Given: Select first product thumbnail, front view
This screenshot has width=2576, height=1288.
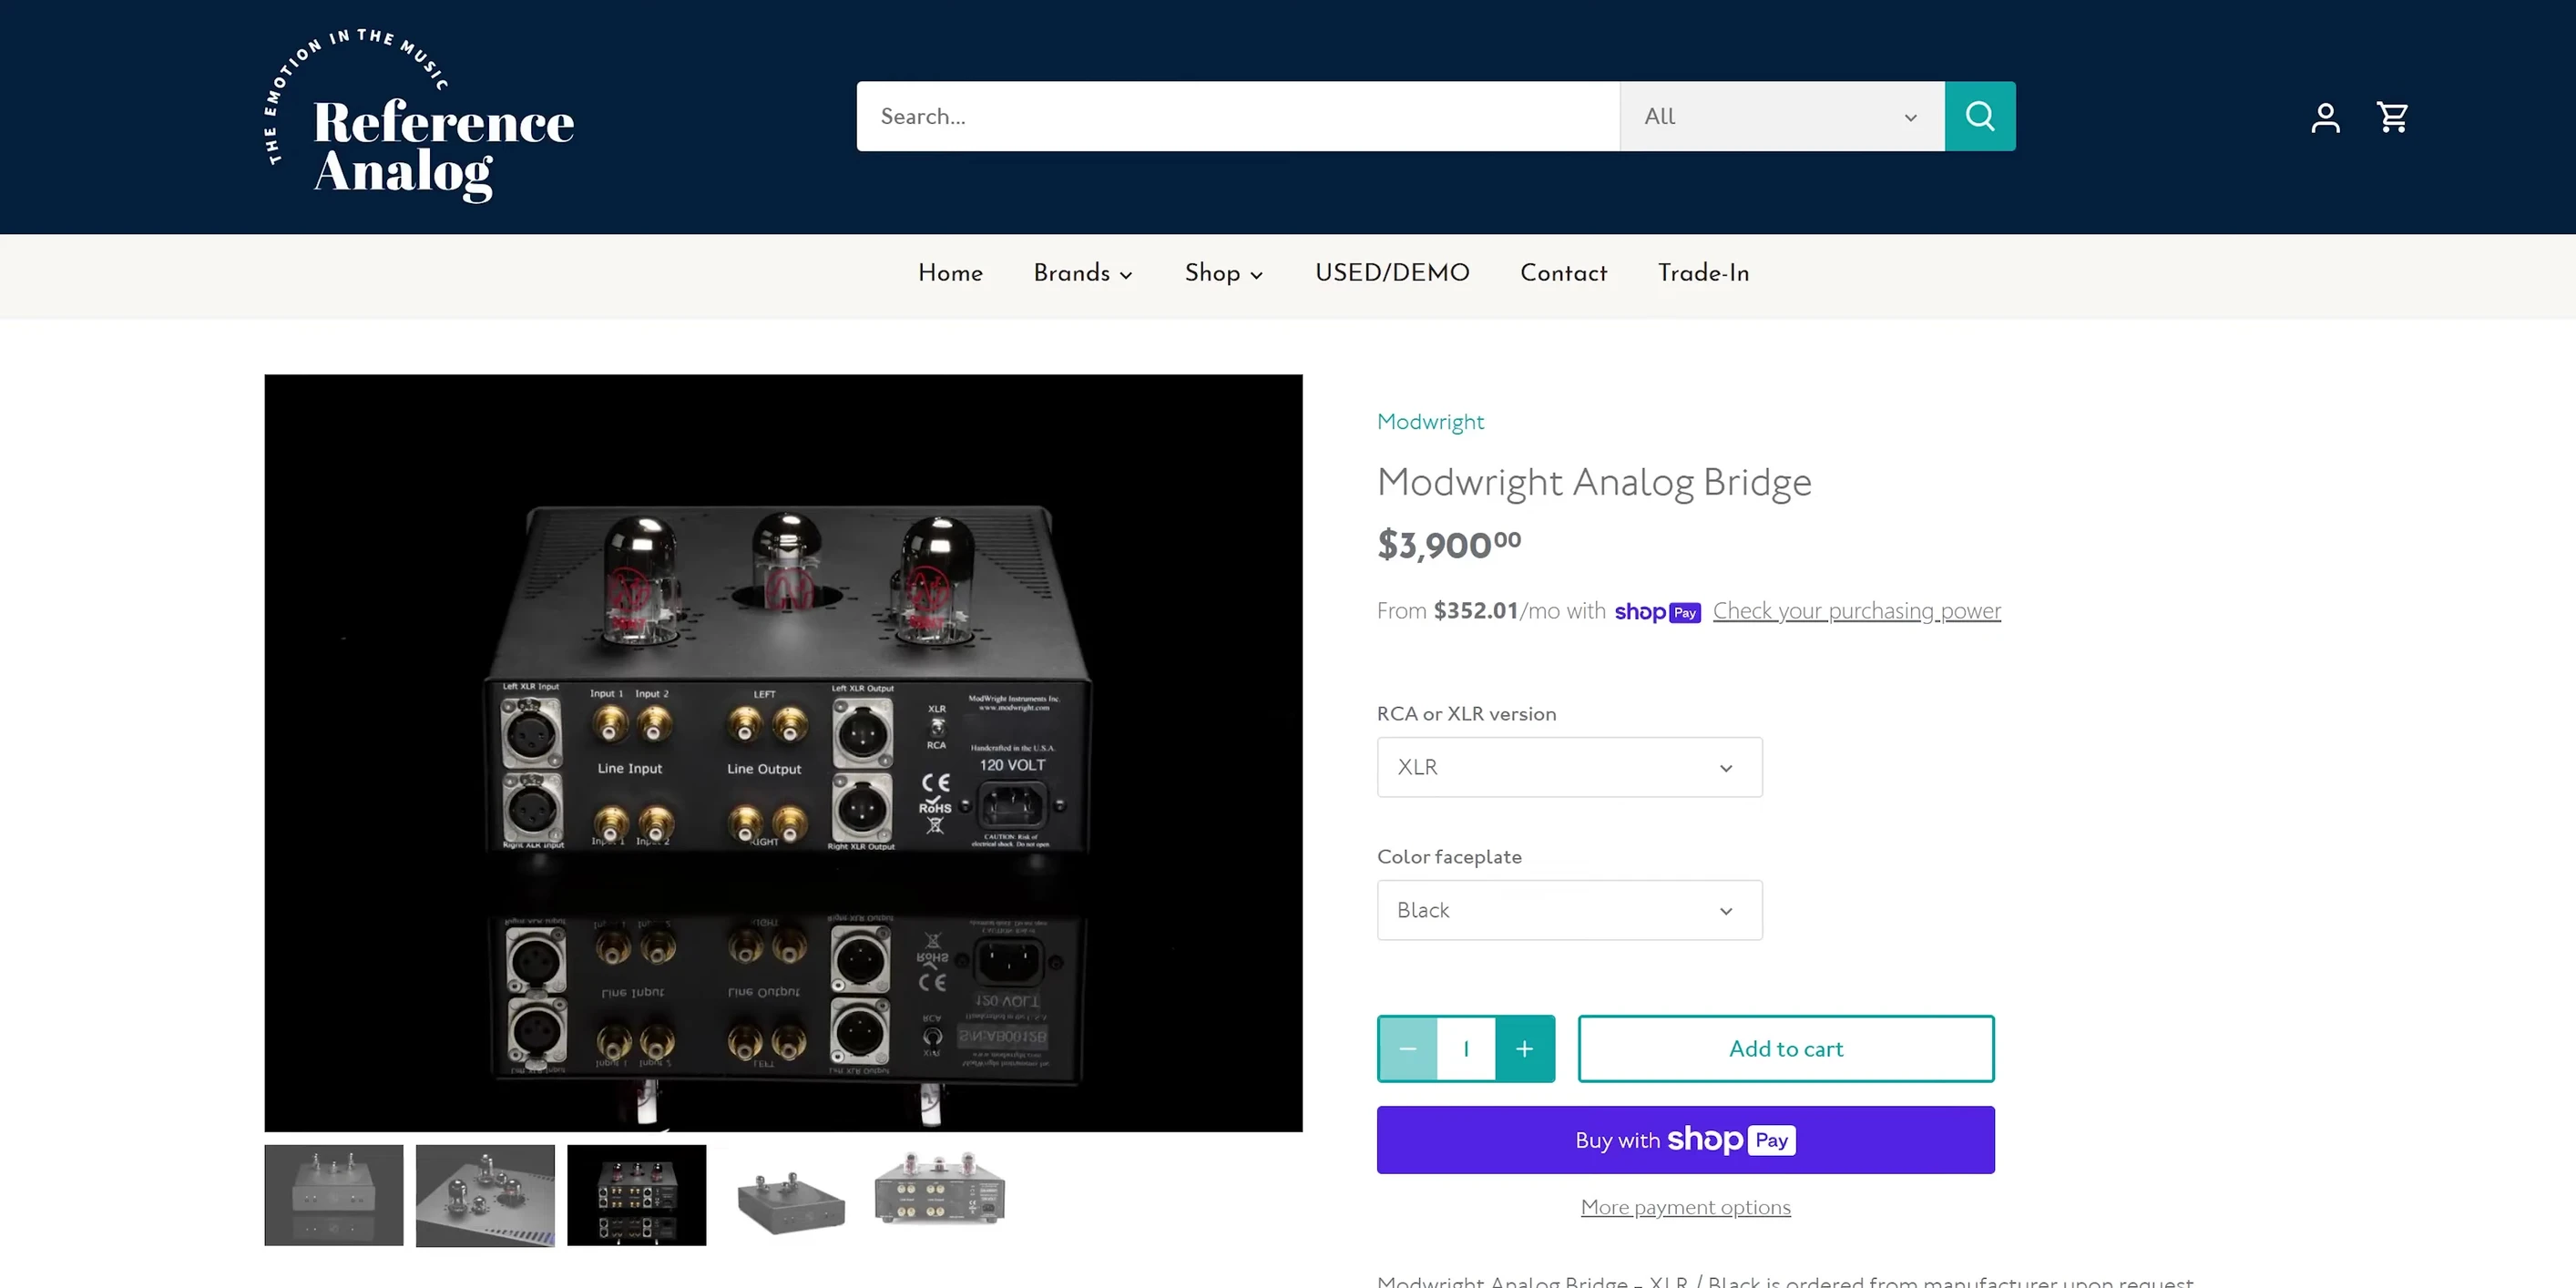Looking at the screenshot, I should [x=334, y=1196].
